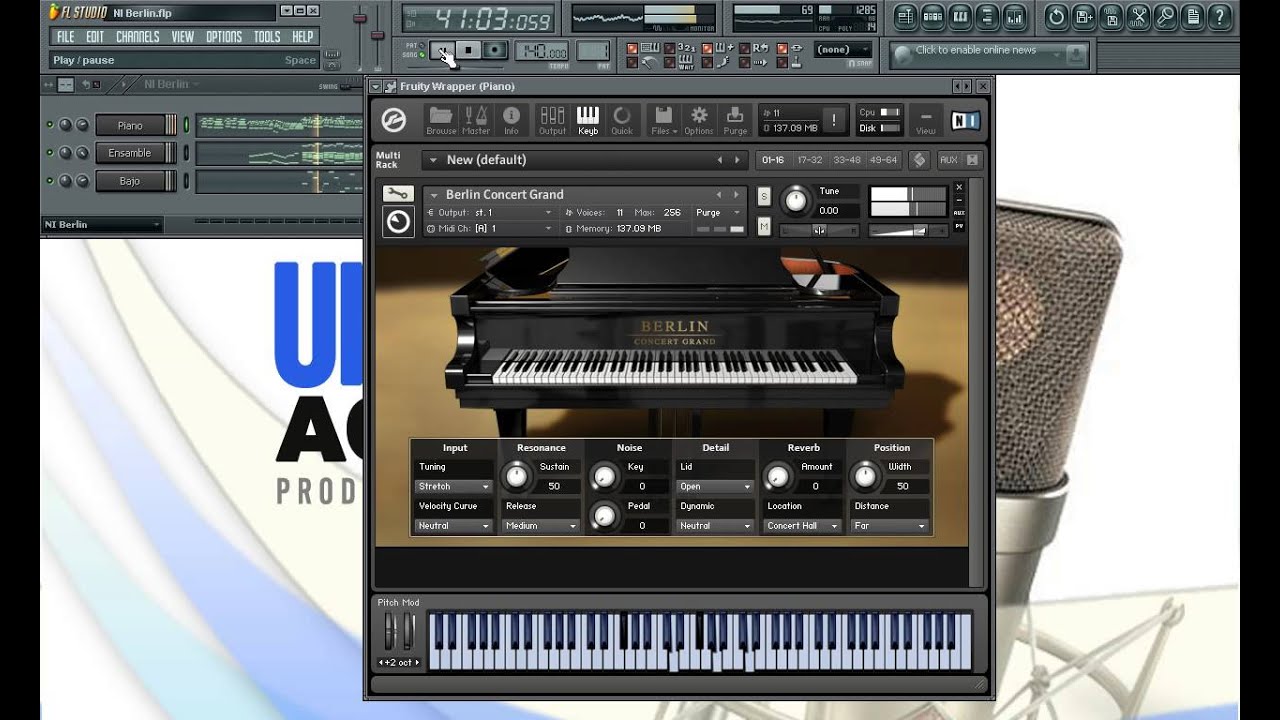
Task: Click the instrument Tune knob
Action: [795, 201]
